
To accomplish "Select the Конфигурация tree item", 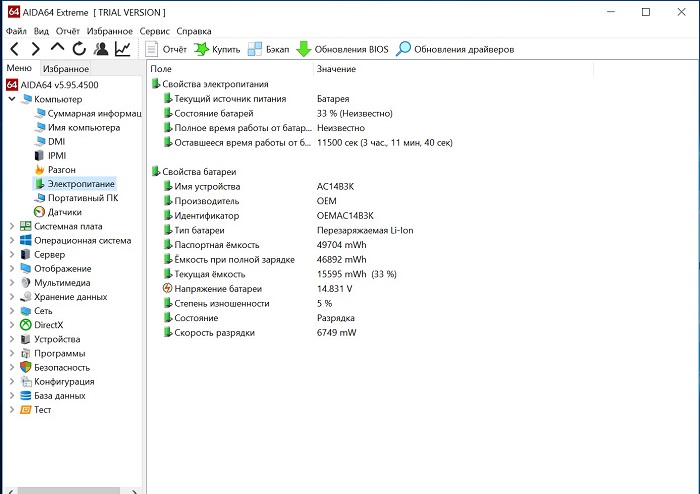I will tap(57, 382).
